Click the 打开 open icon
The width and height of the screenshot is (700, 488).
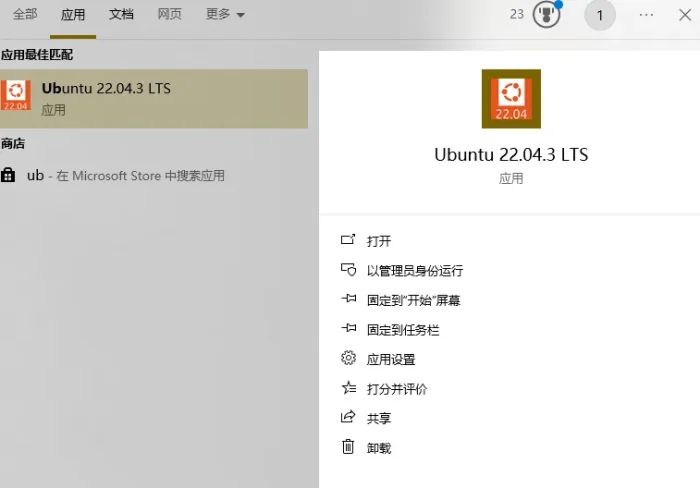coord(348,240)
